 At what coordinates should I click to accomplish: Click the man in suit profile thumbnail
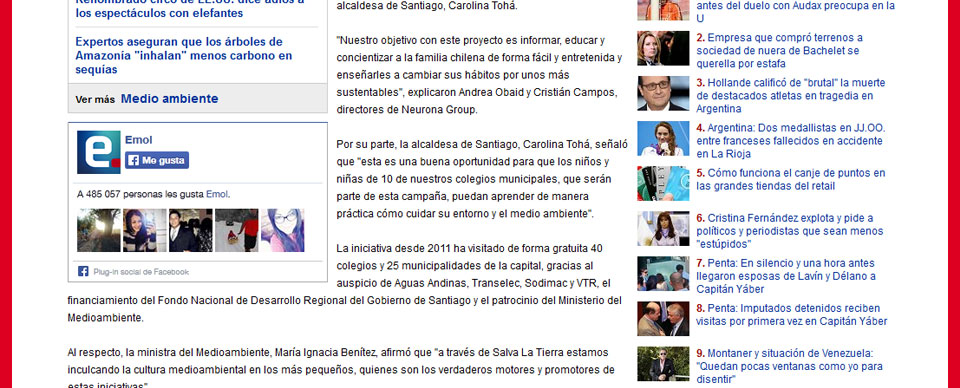tap(190, 230)
